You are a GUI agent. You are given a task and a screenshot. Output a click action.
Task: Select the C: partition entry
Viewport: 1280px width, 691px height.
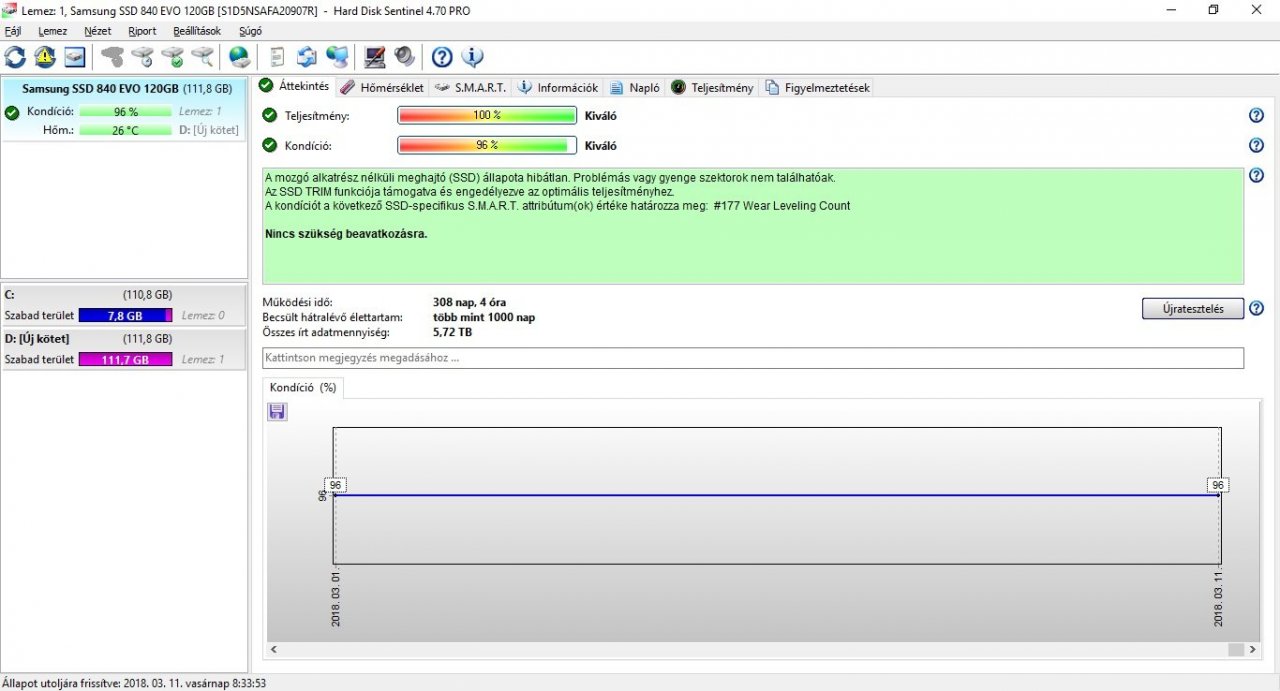[x=124, y=305]
